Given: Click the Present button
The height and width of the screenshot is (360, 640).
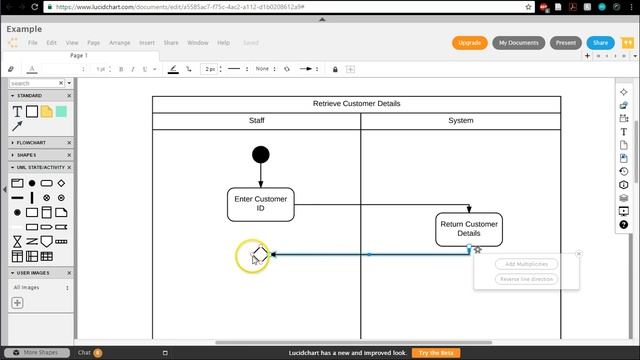Looking at the screenshot, I should 566,42.
